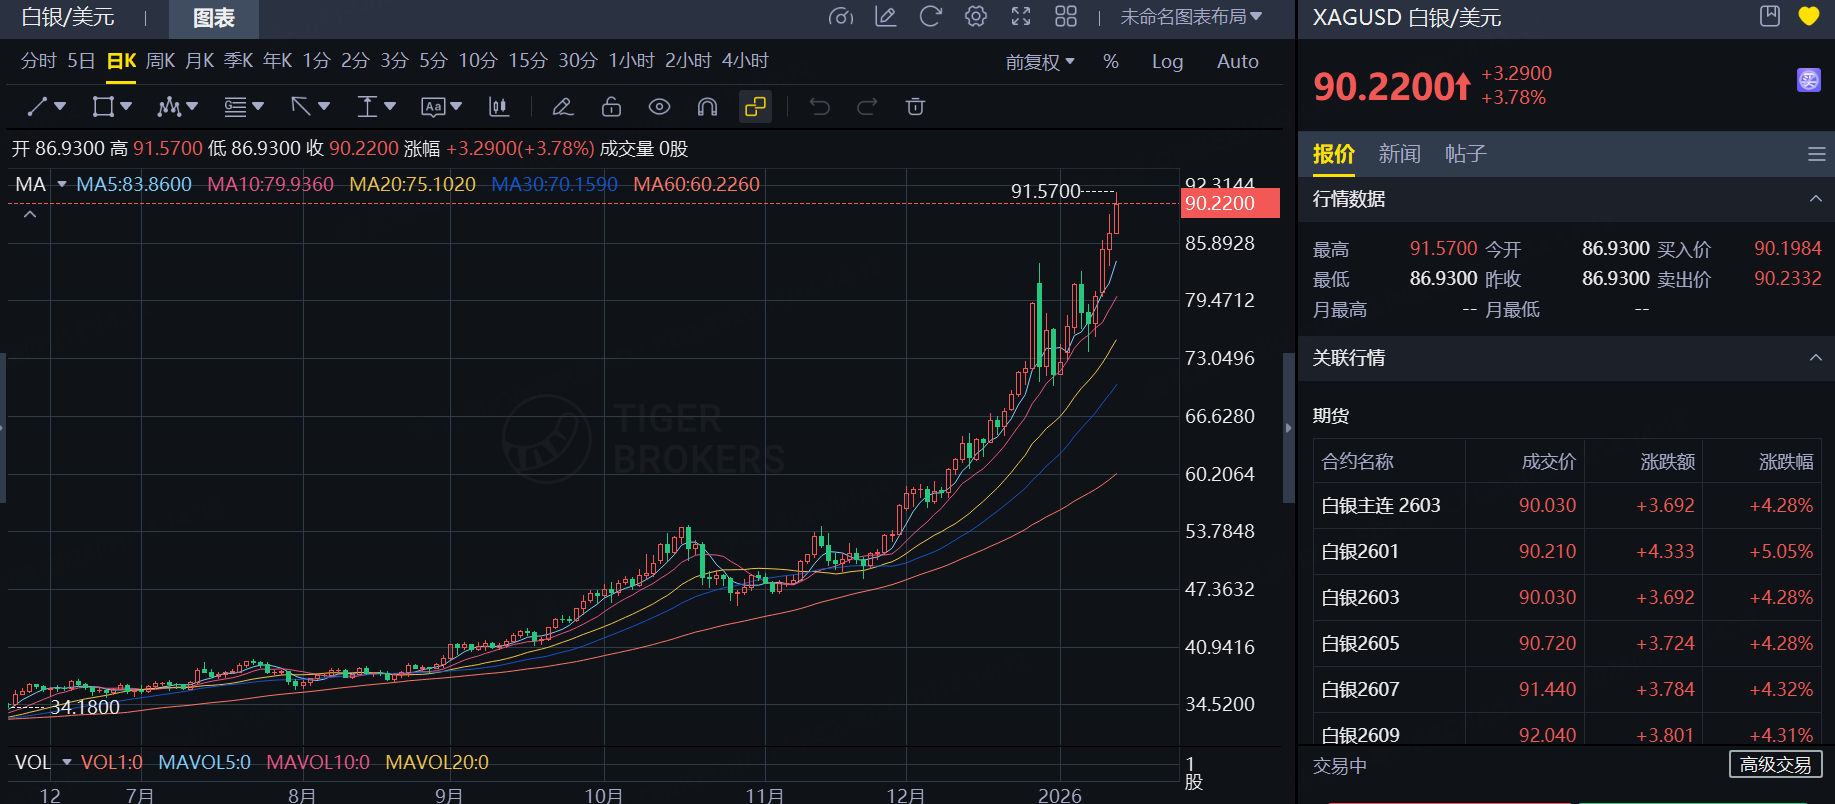Screen dimensions: 1835x804
Task: Open the 白银2605 contract row
Action: tap(1567, 643)
